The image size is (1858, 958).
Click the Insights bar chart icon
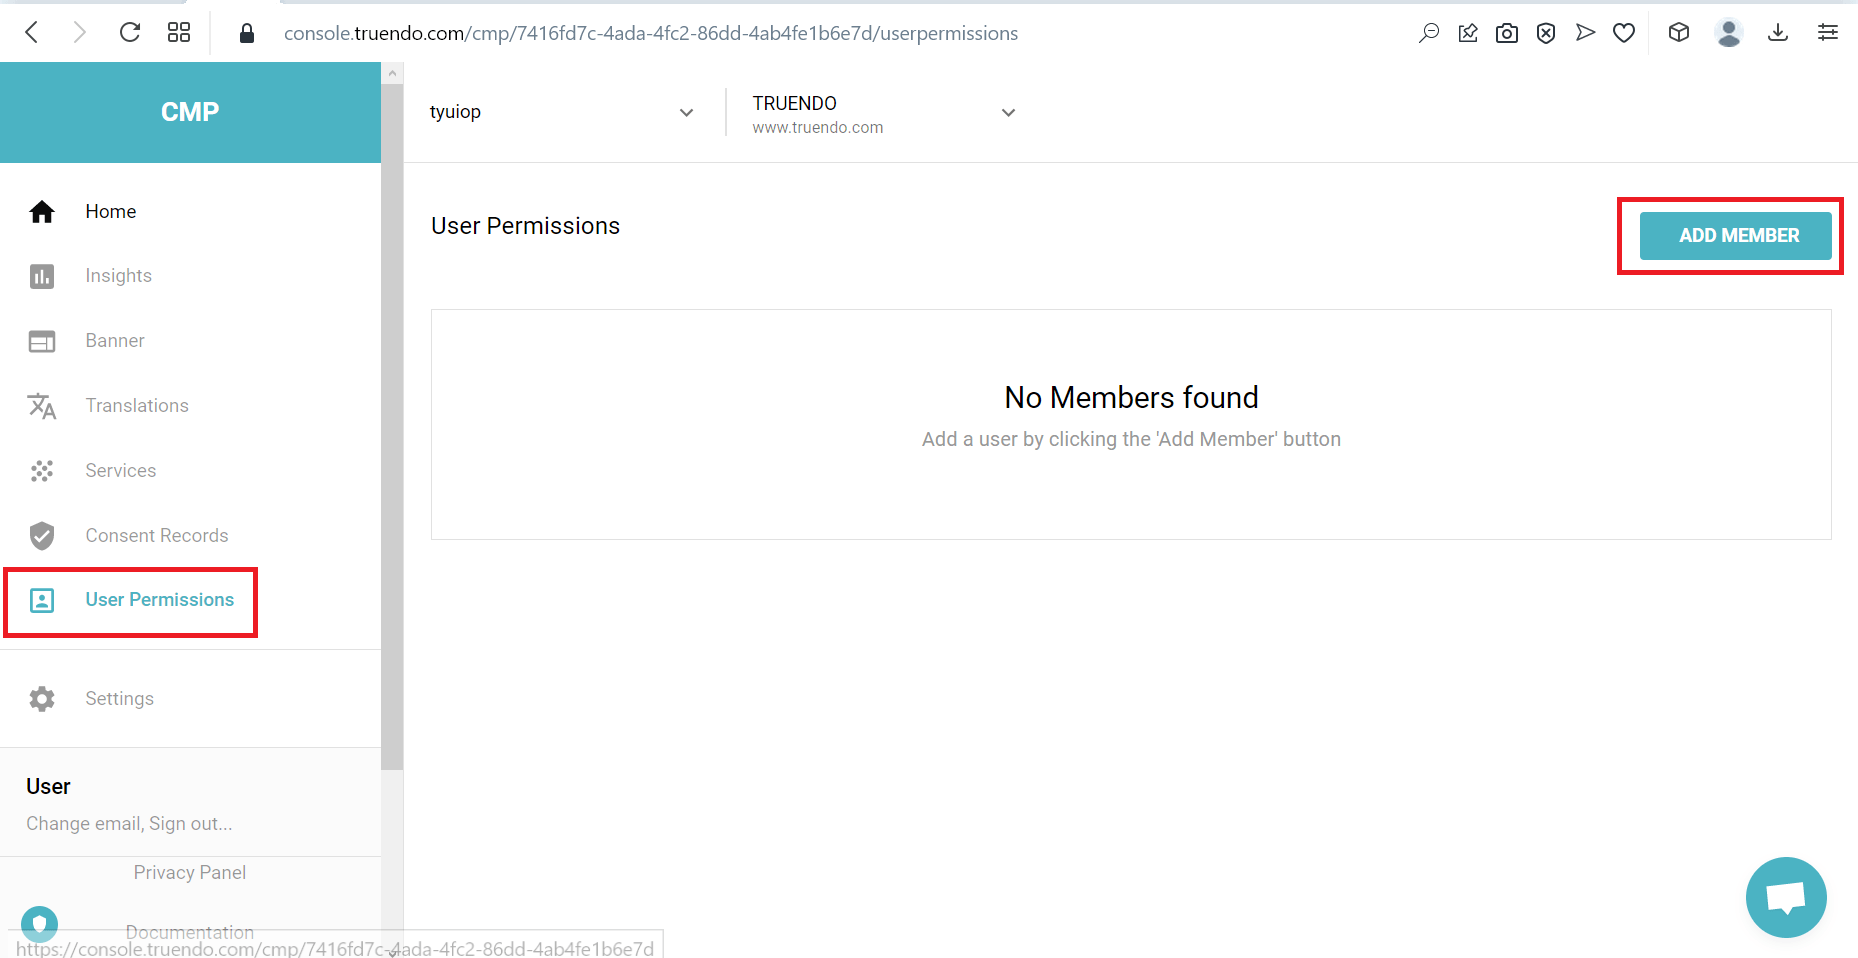click(x=42, y=276)
